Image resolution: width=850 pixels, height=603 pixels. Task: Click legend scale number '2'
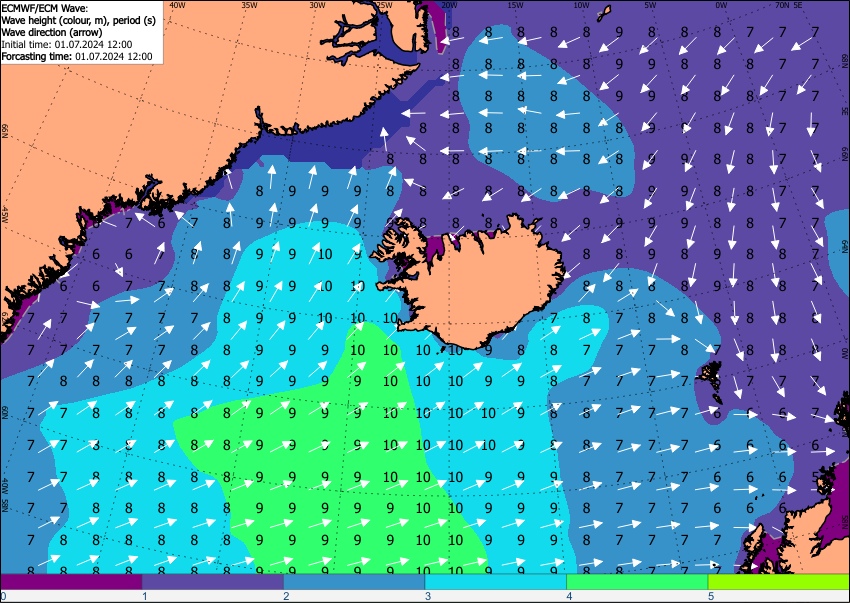pyautogui.click(x=286, y=596)
